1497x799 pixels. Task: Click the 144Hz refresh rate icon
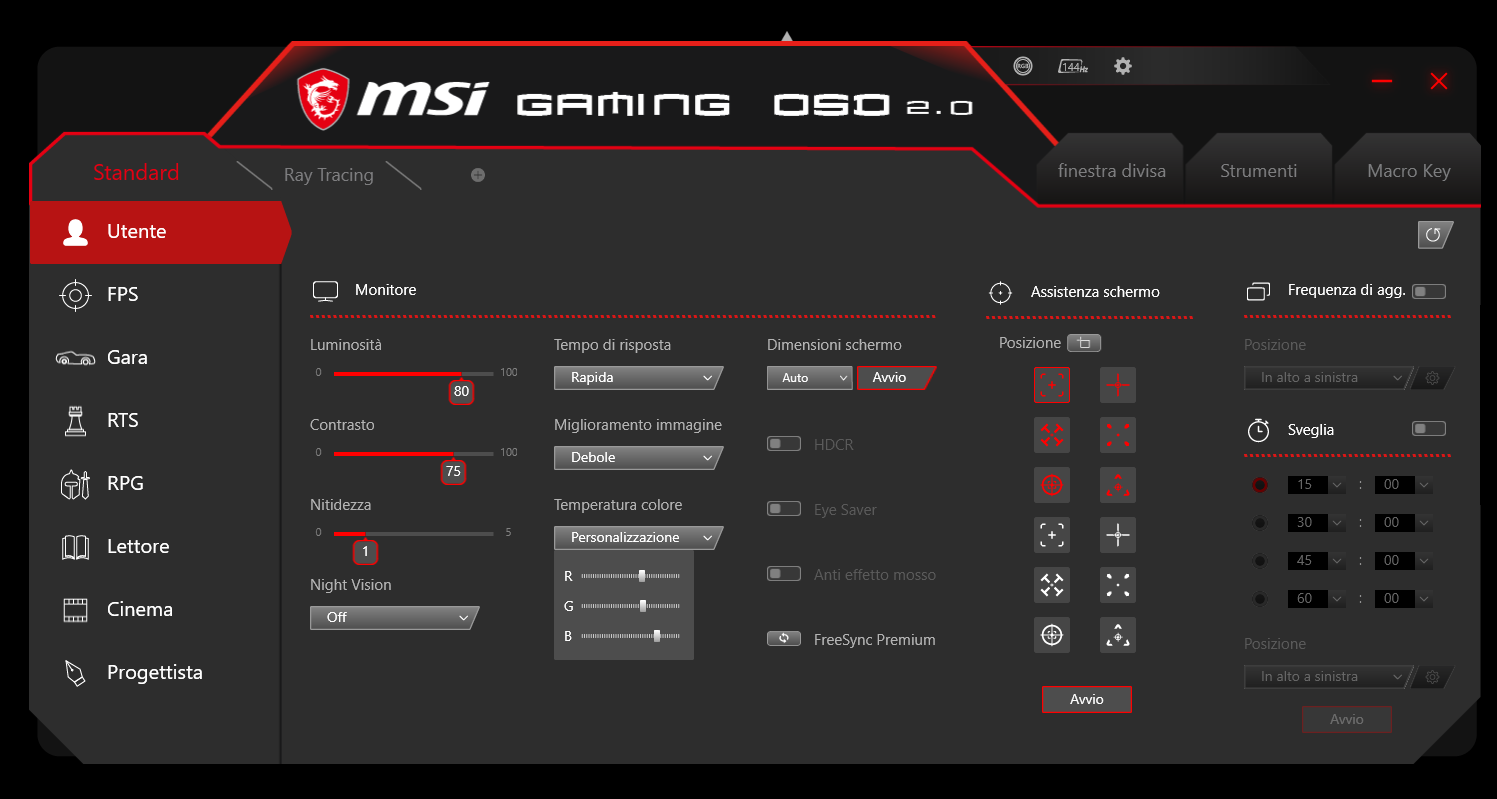tap(1073, 66)
